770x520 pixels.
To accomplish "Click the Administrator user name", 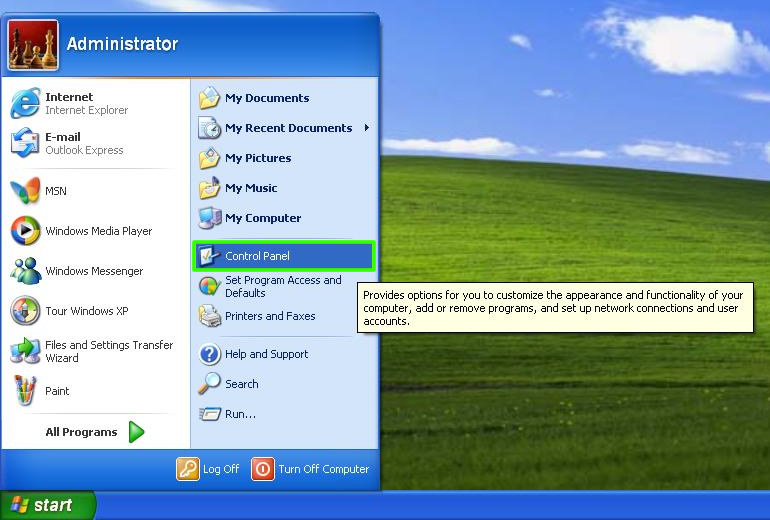I will (x=122, y=44).
